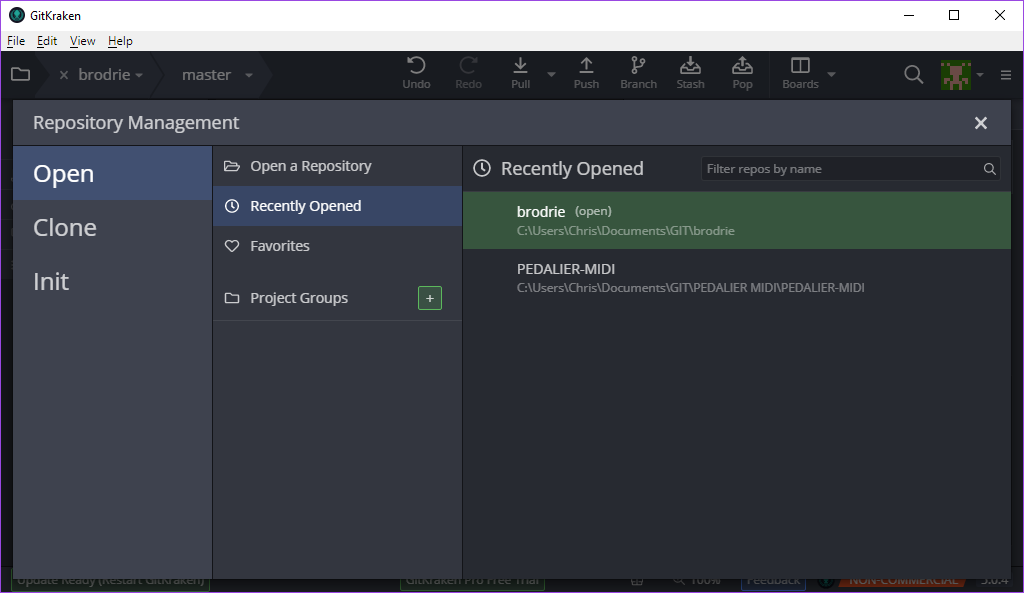Open Boards from the toolbar
This screenshot has height=593, width=1024.
(x=800, y=72)
